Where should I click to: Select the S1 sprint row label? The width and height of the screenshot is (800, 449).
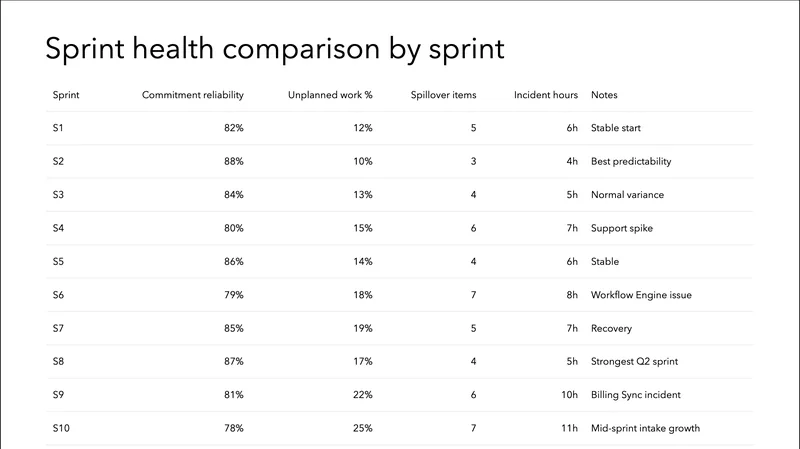click(58, 128)
